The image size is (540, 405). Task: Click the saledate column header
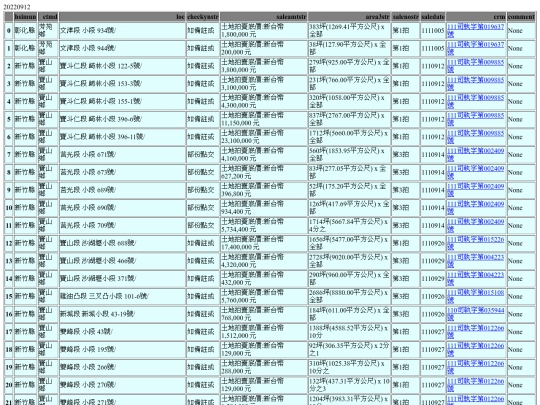433,17
